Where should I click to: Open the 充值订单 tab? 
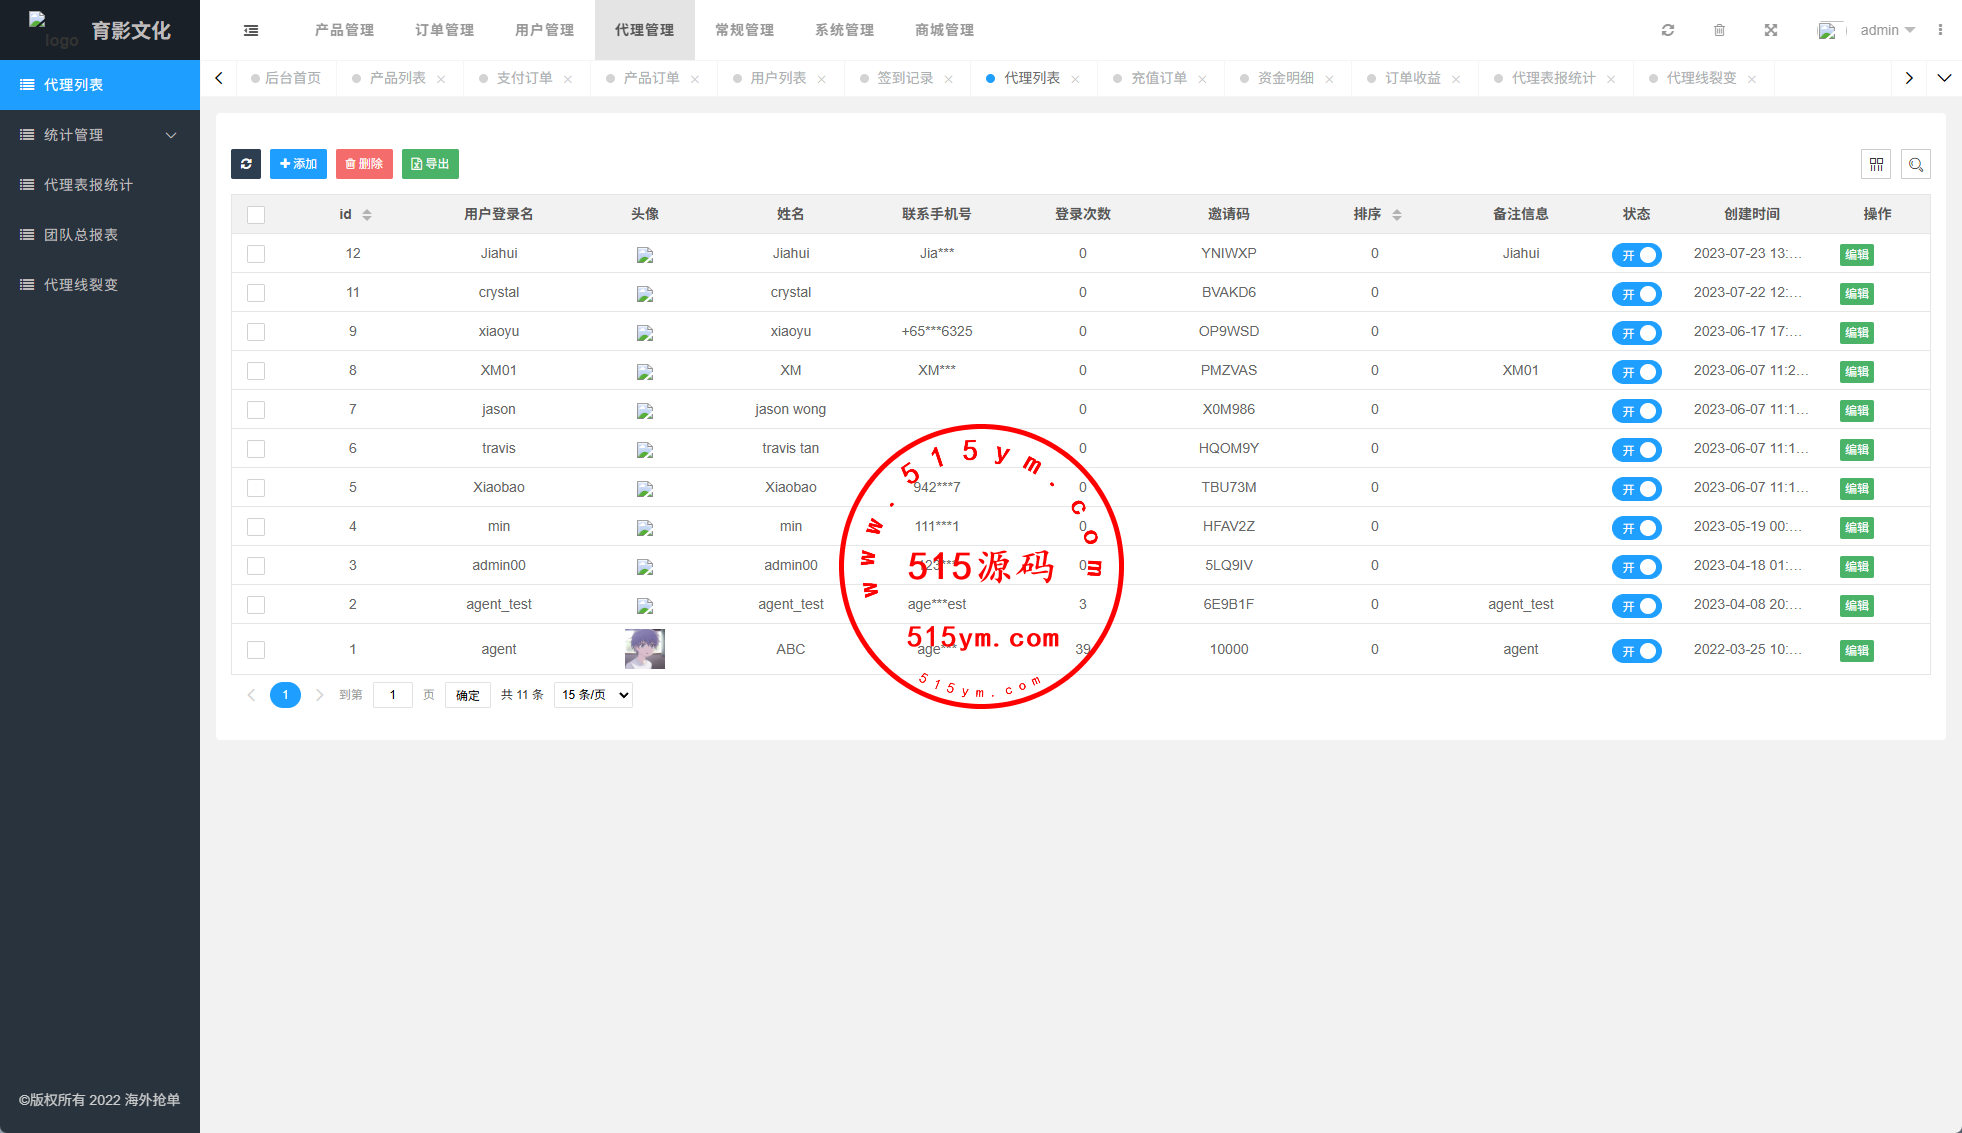click(1158, 78)
